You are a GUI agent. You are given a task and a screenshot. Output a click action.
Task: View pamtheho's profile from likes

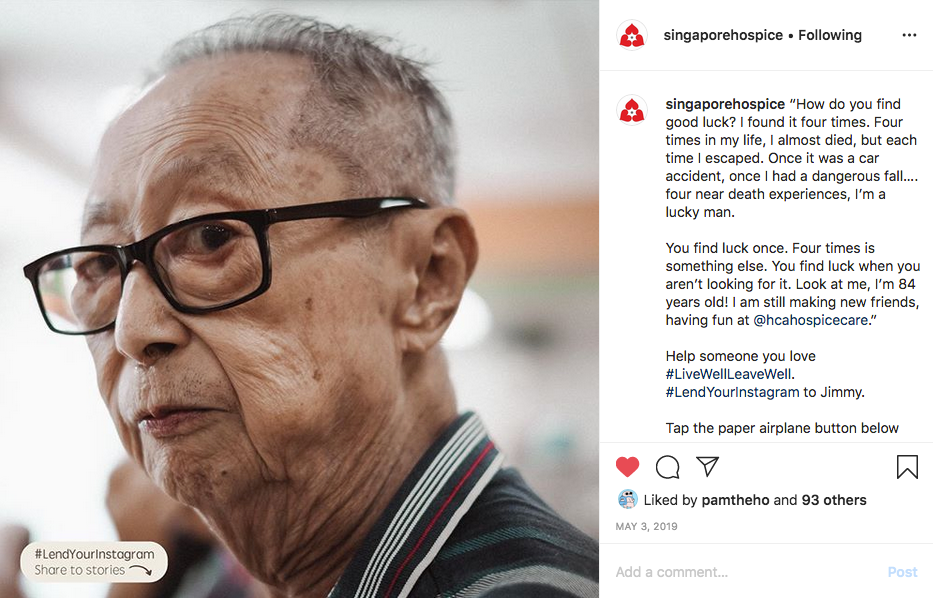point(735,500)
